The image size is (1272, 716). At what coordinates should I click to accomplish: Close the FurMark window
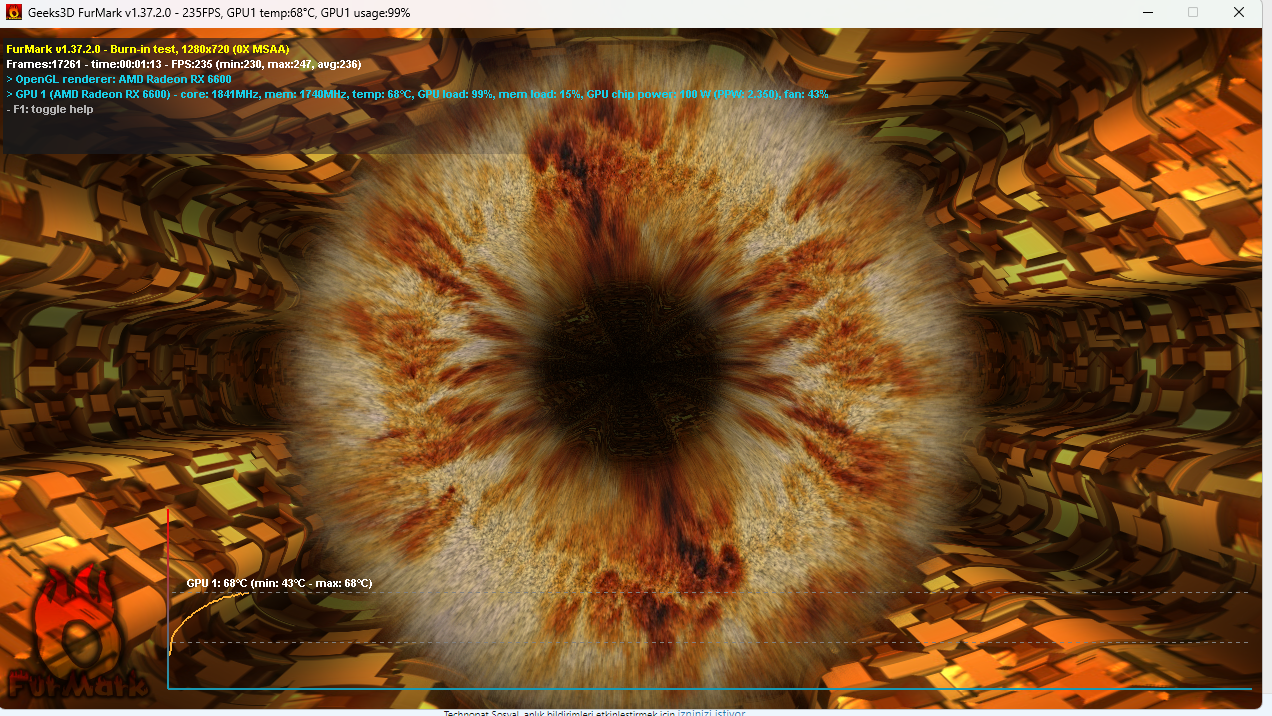[1239, 13]
